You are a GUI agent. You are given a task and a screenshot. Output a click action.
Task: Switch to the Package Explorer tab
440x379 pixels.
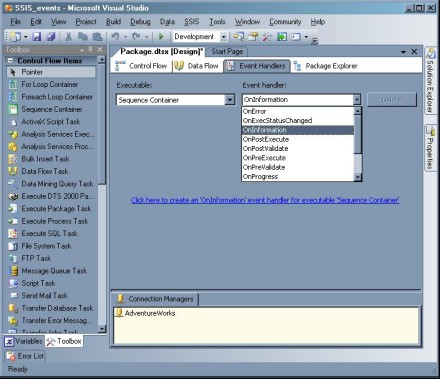[326, 66]
